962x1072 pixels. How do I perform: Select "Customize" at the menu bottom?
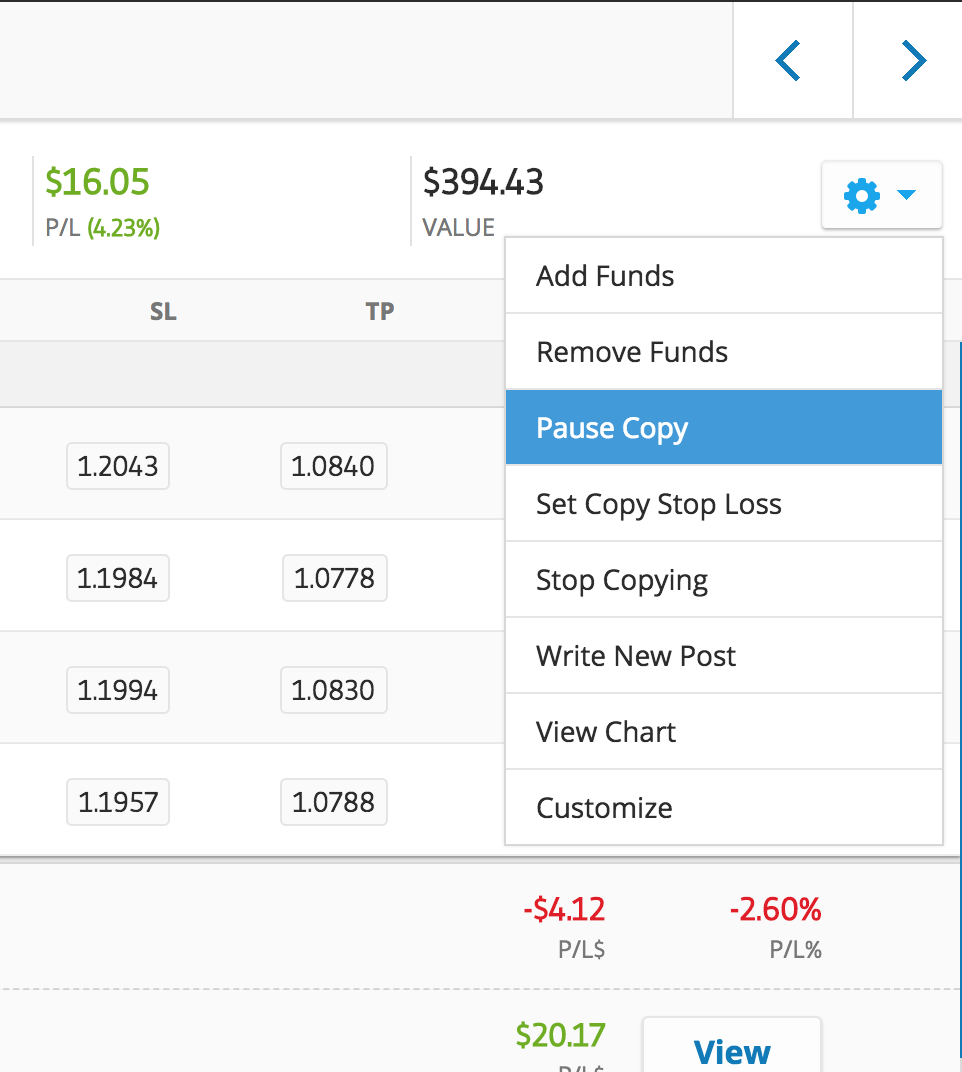tap(604, 807)
